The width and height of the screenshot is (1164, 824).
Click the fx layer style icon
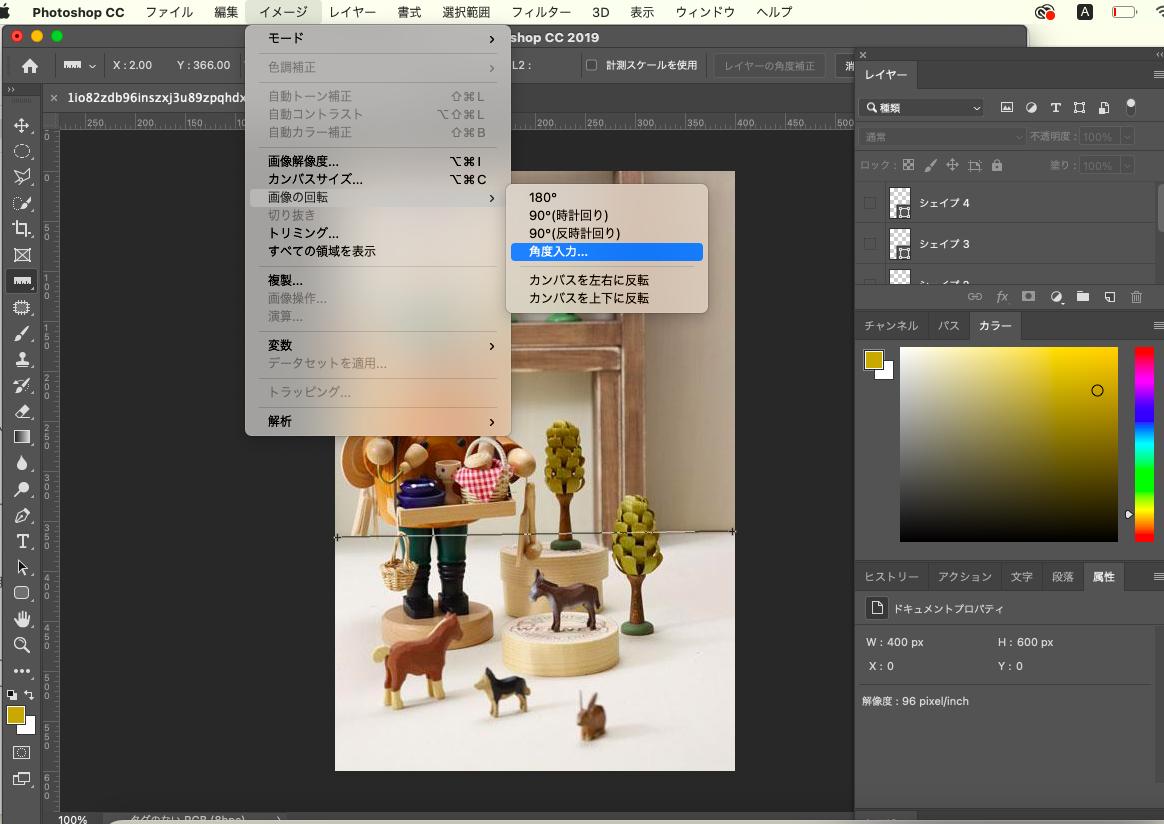point(1001,297)
